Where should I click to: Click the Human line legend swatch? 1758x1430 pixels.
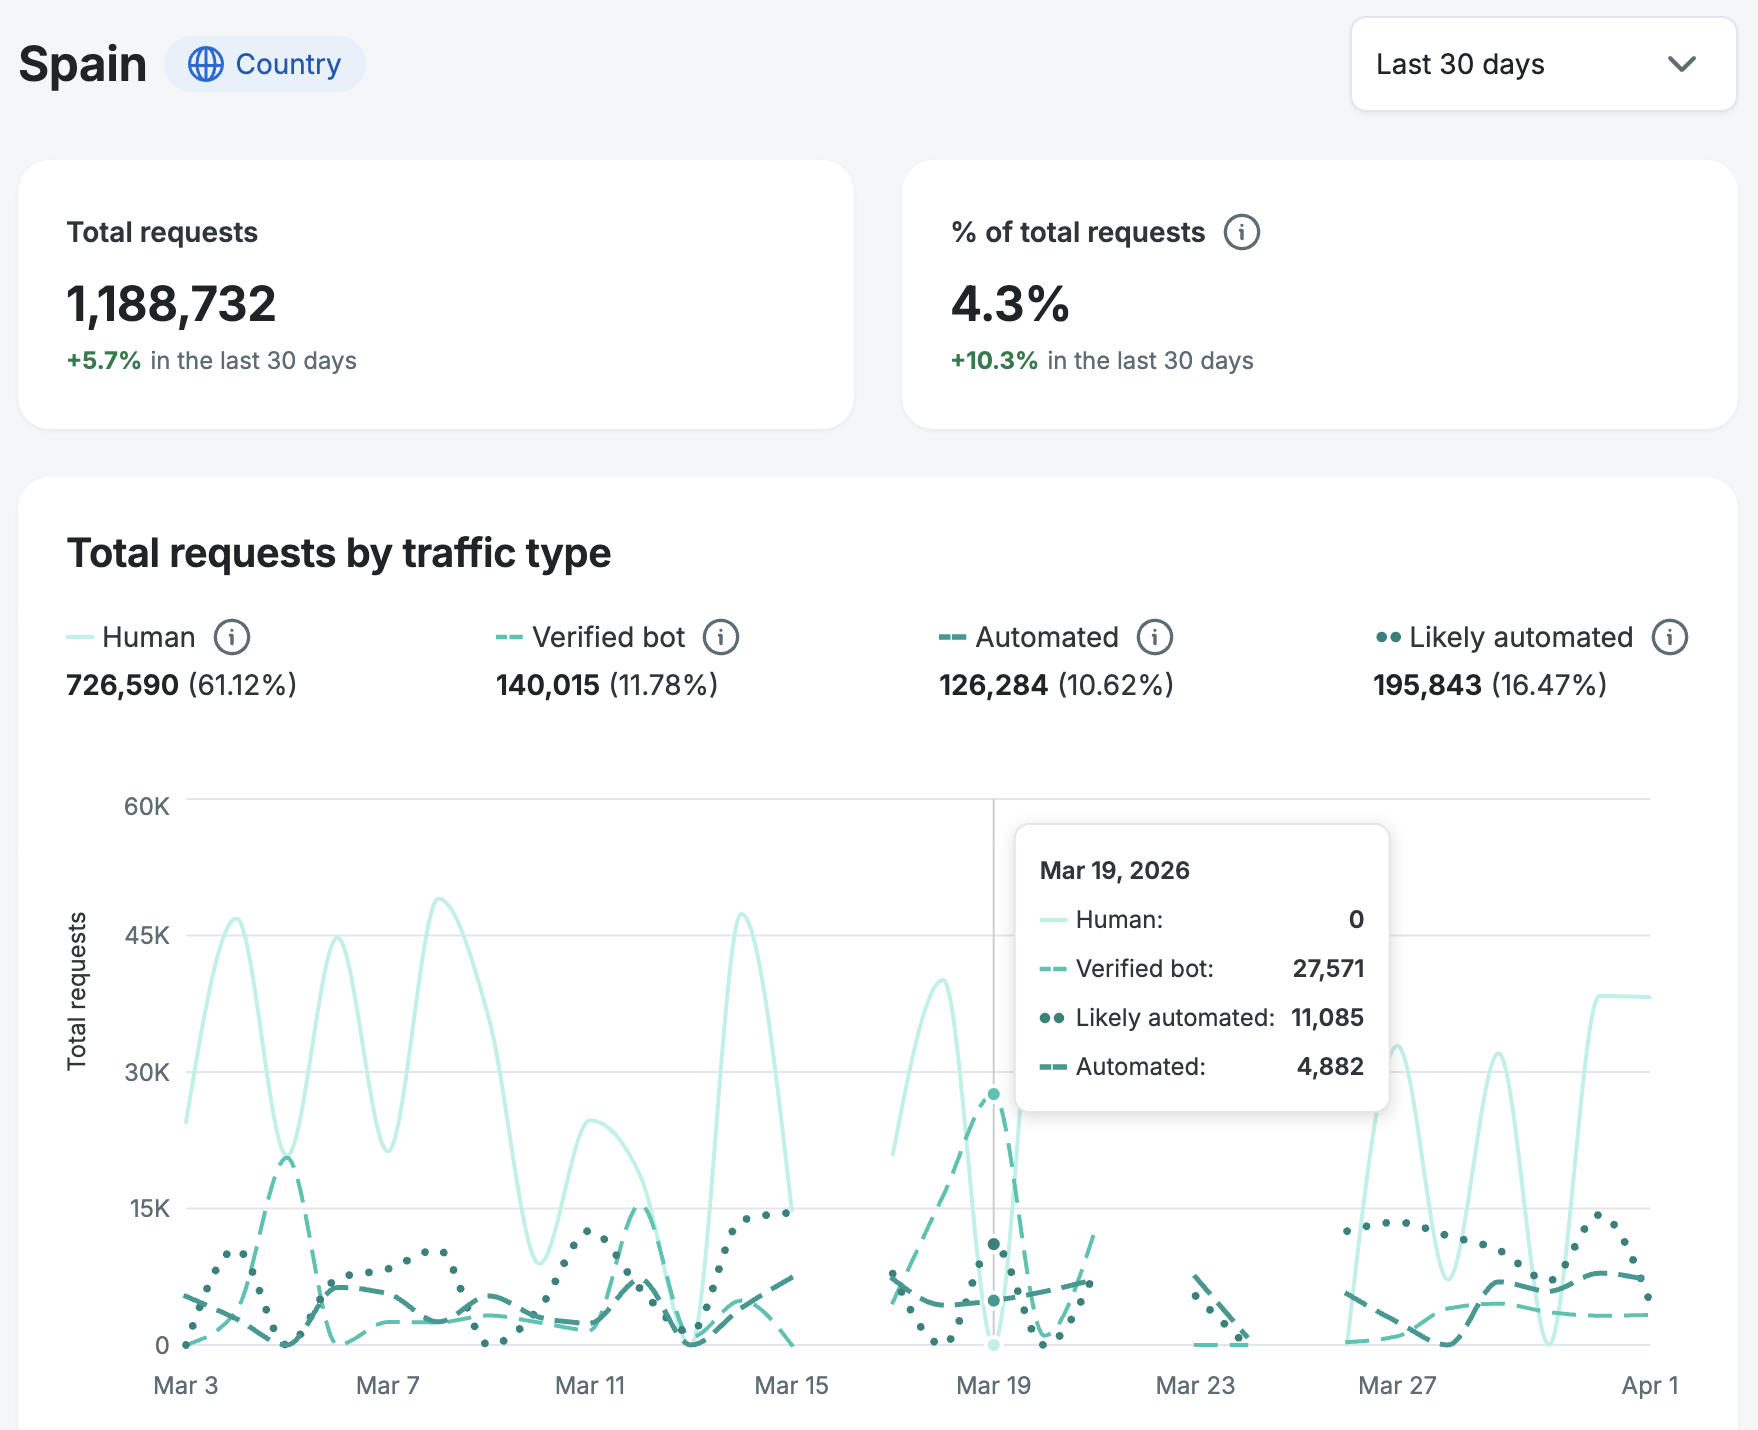80,637
